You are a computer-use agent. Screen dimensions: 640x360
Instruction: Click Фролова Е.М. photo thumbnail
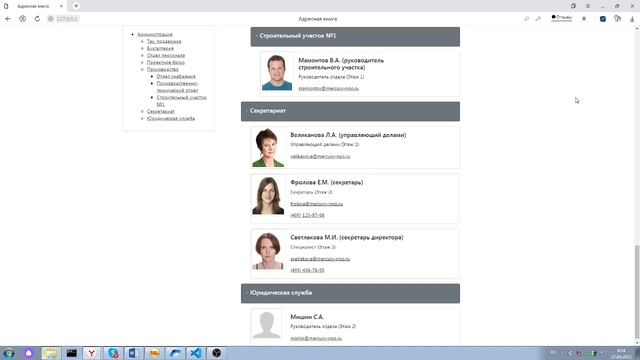pos(268,195)
